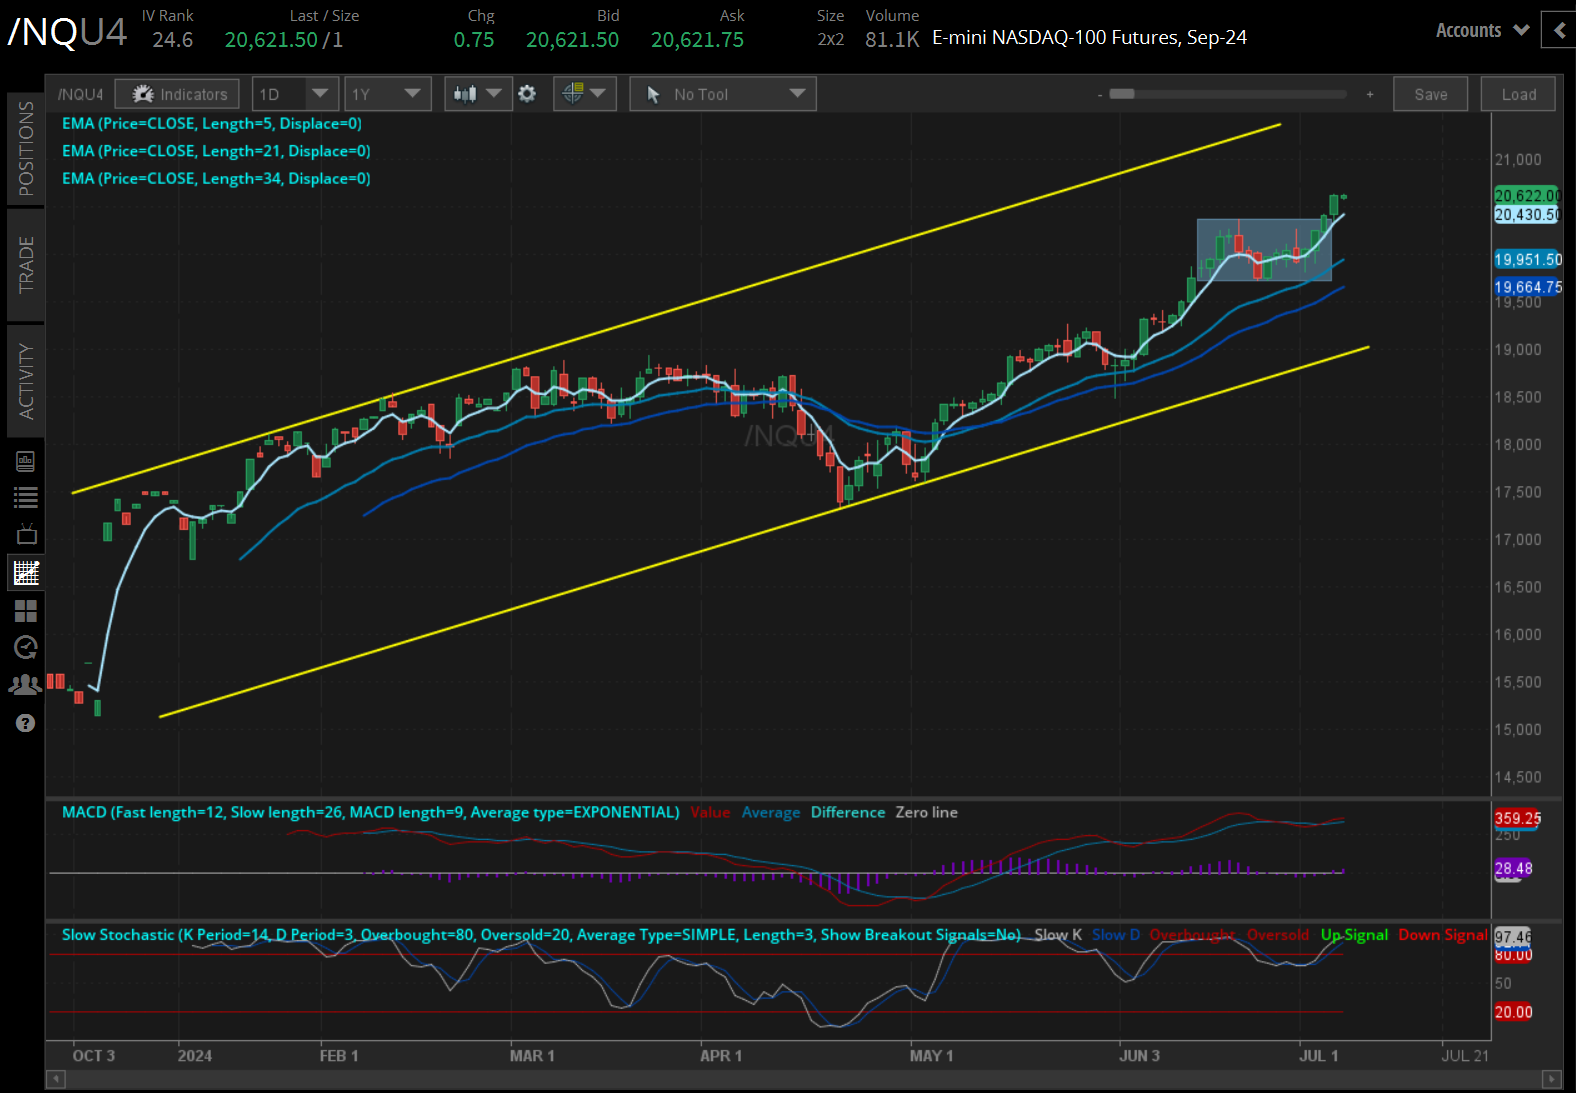Click the zoom slider handle

tap(1122, 94)
